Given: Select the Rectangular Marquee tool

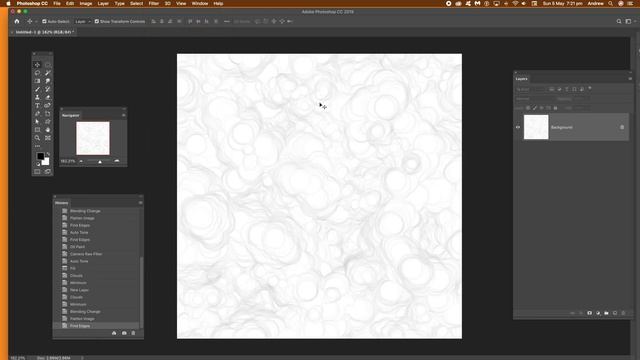Looking at the screenshot, I should [48, 65].
